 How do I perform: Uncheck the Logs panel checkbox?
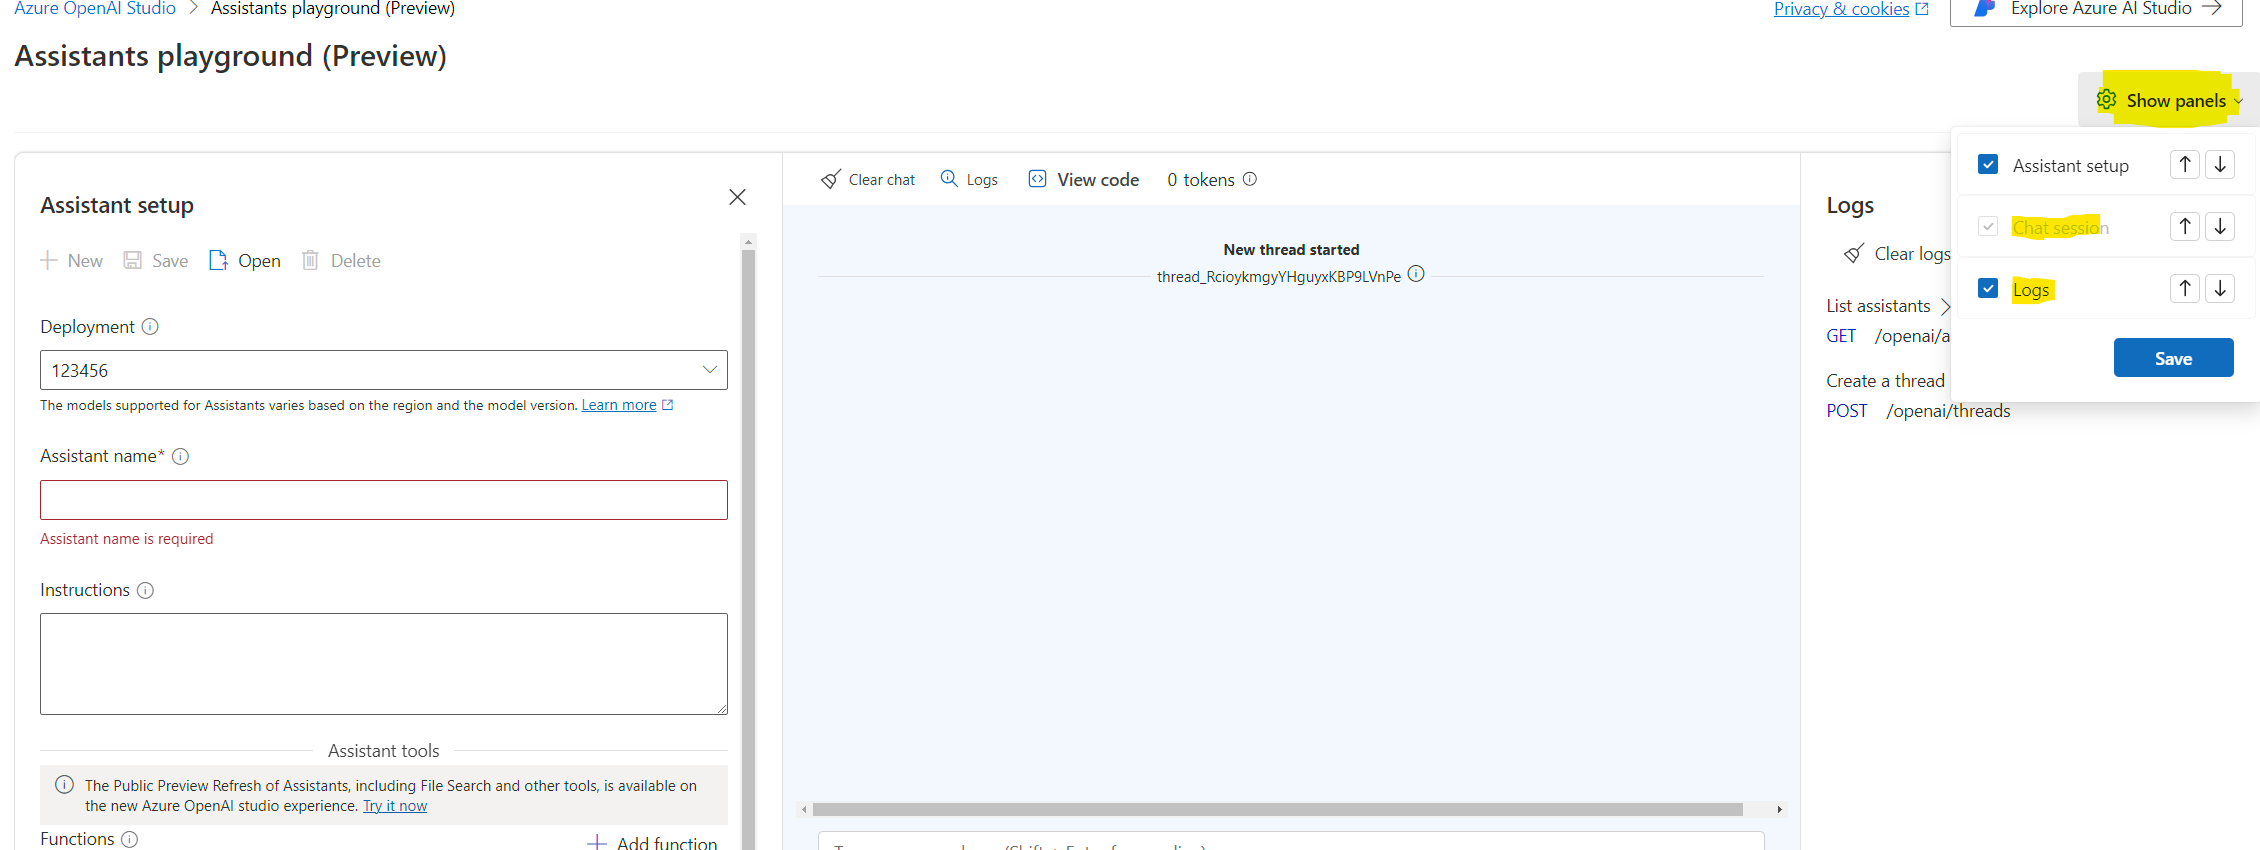tap(1988, 289)
